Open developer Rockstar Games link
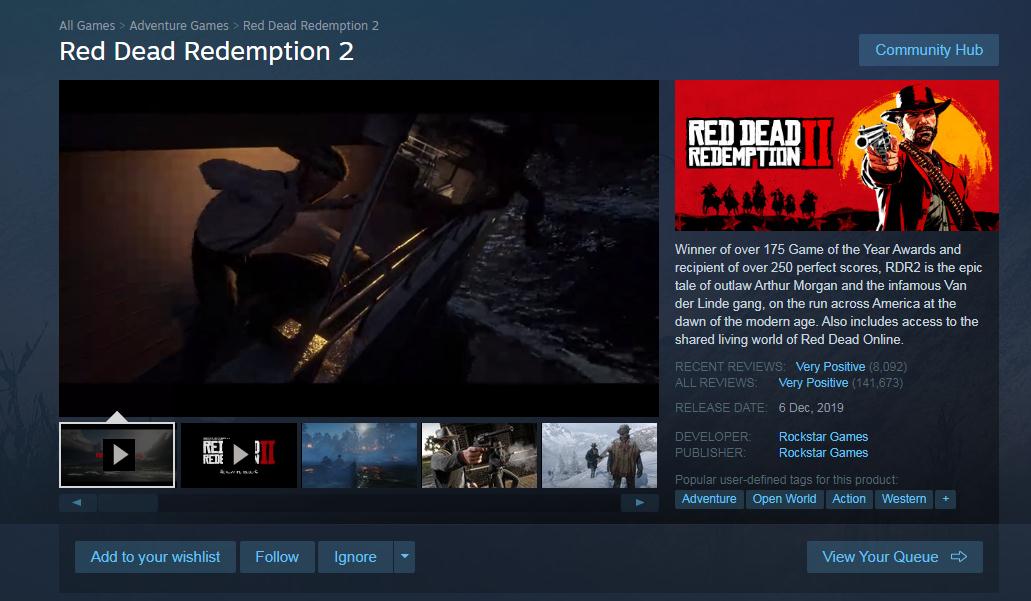This screenshot has height=601, width=1031. (823, 437)
